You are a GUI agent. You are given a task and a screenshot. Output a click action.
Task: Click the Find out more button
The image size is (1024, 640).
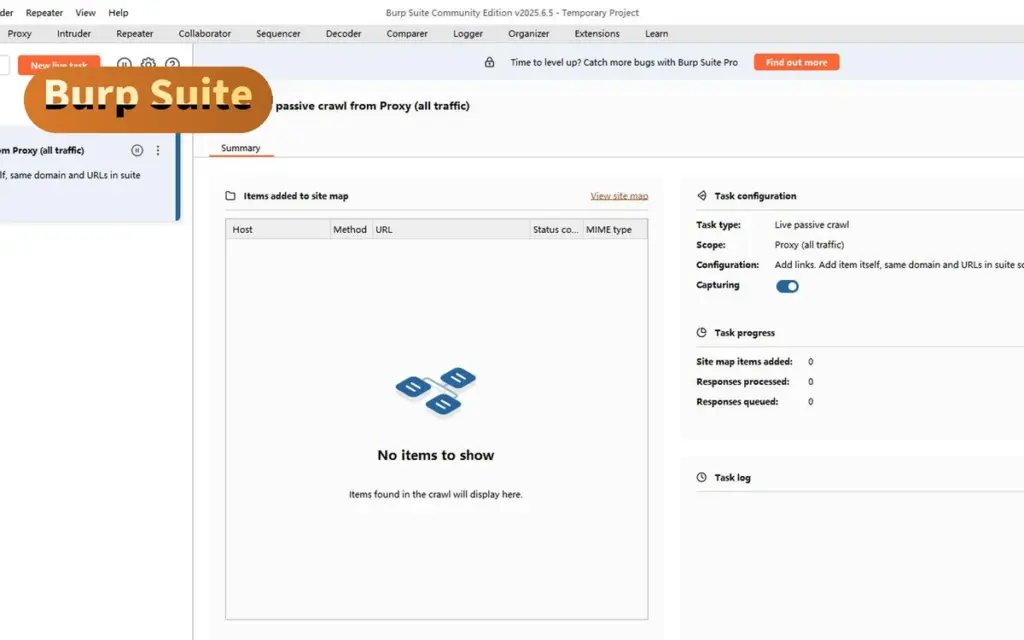pos(796,62)
